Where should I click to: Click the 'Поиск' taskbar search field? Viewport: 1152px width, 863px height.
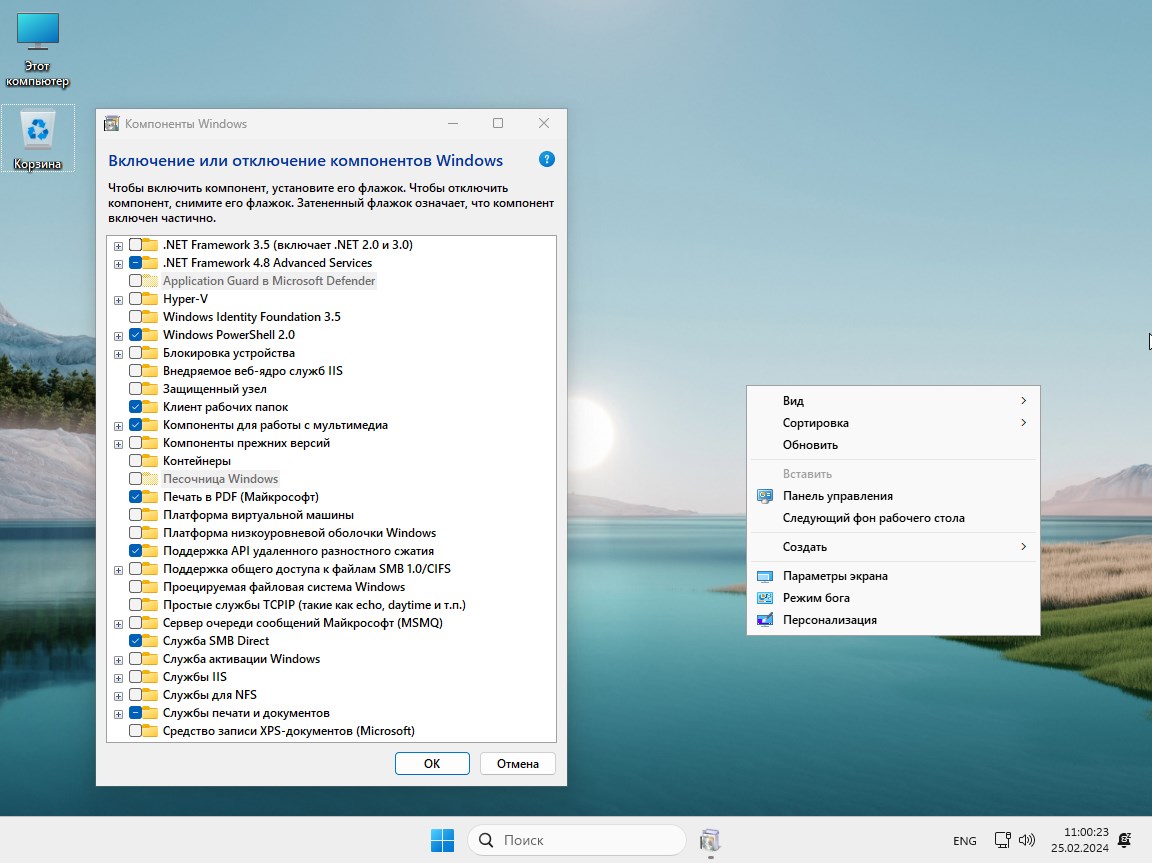coord(577,841)
